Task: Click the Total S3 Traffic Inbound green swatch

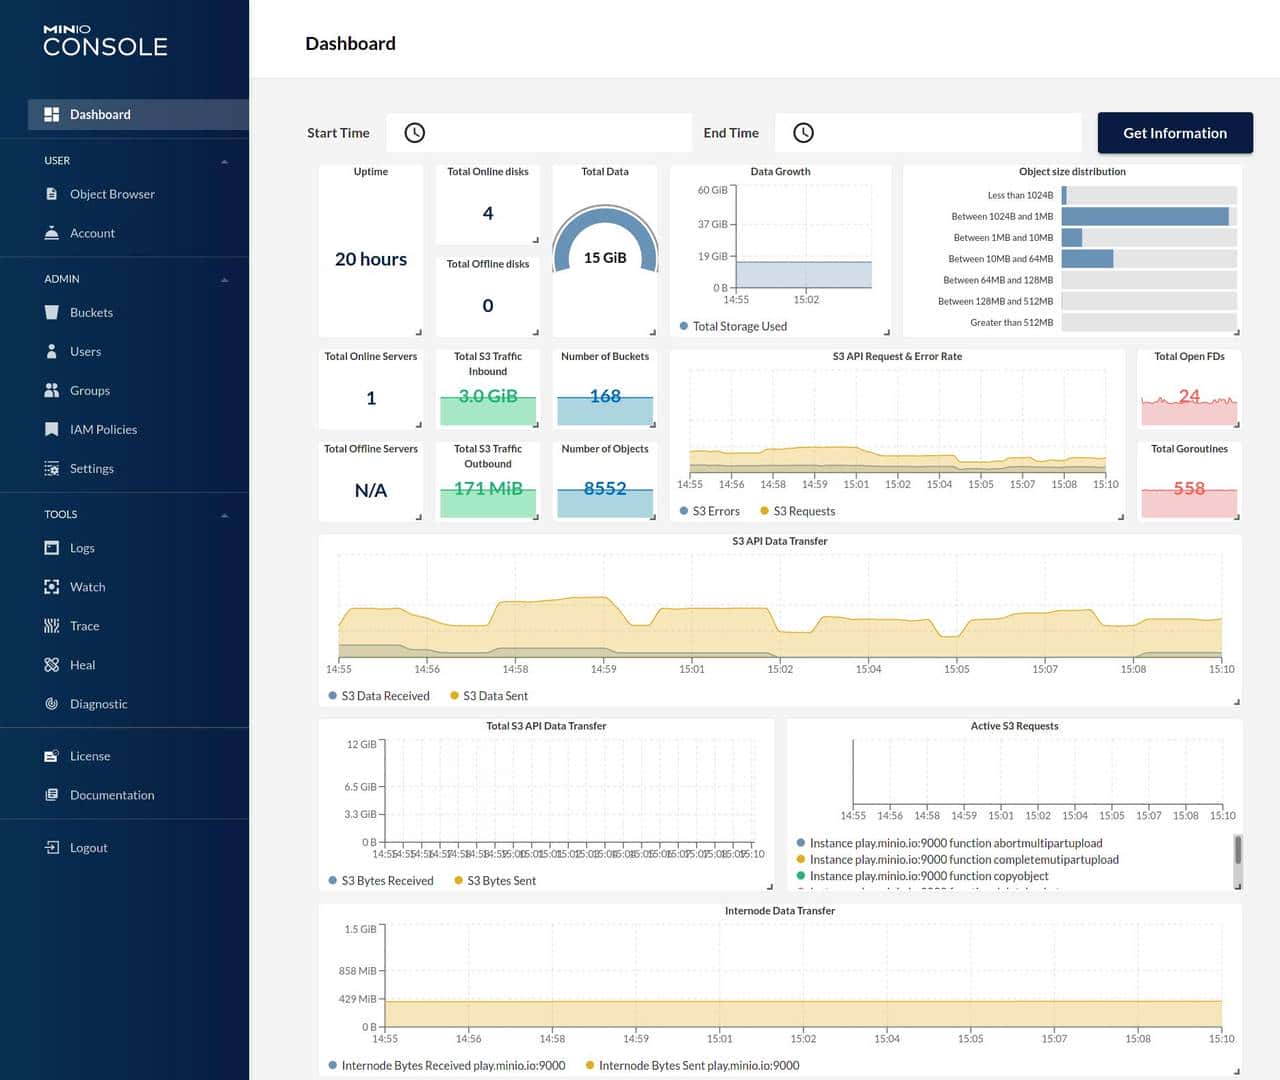Action: tap(488, 411)
